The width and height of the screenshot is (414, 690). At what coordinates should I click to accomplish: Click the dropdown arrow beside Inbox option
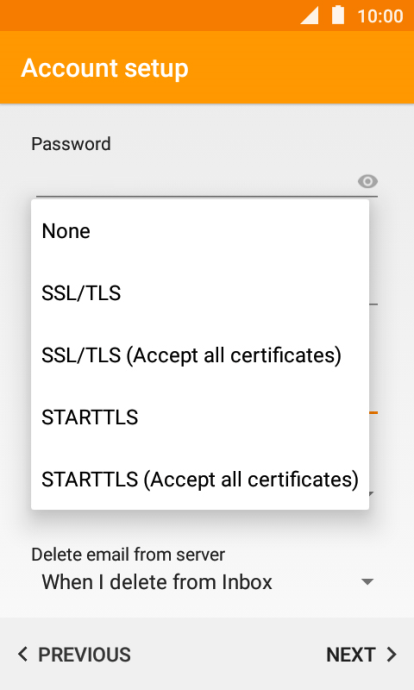click(367, 582)
